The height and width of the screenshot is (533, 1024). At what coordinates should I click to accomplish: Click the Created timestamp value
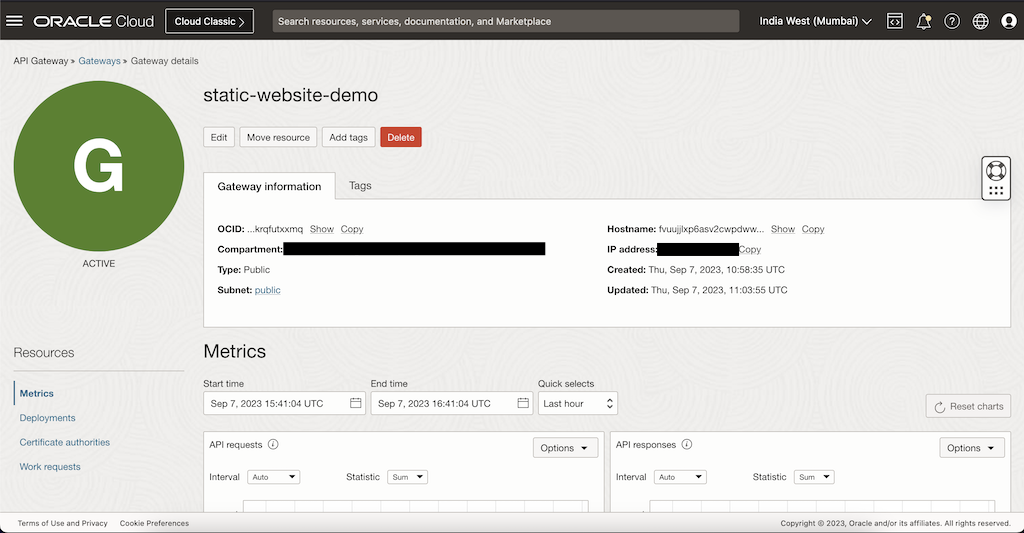pos(716,270)
